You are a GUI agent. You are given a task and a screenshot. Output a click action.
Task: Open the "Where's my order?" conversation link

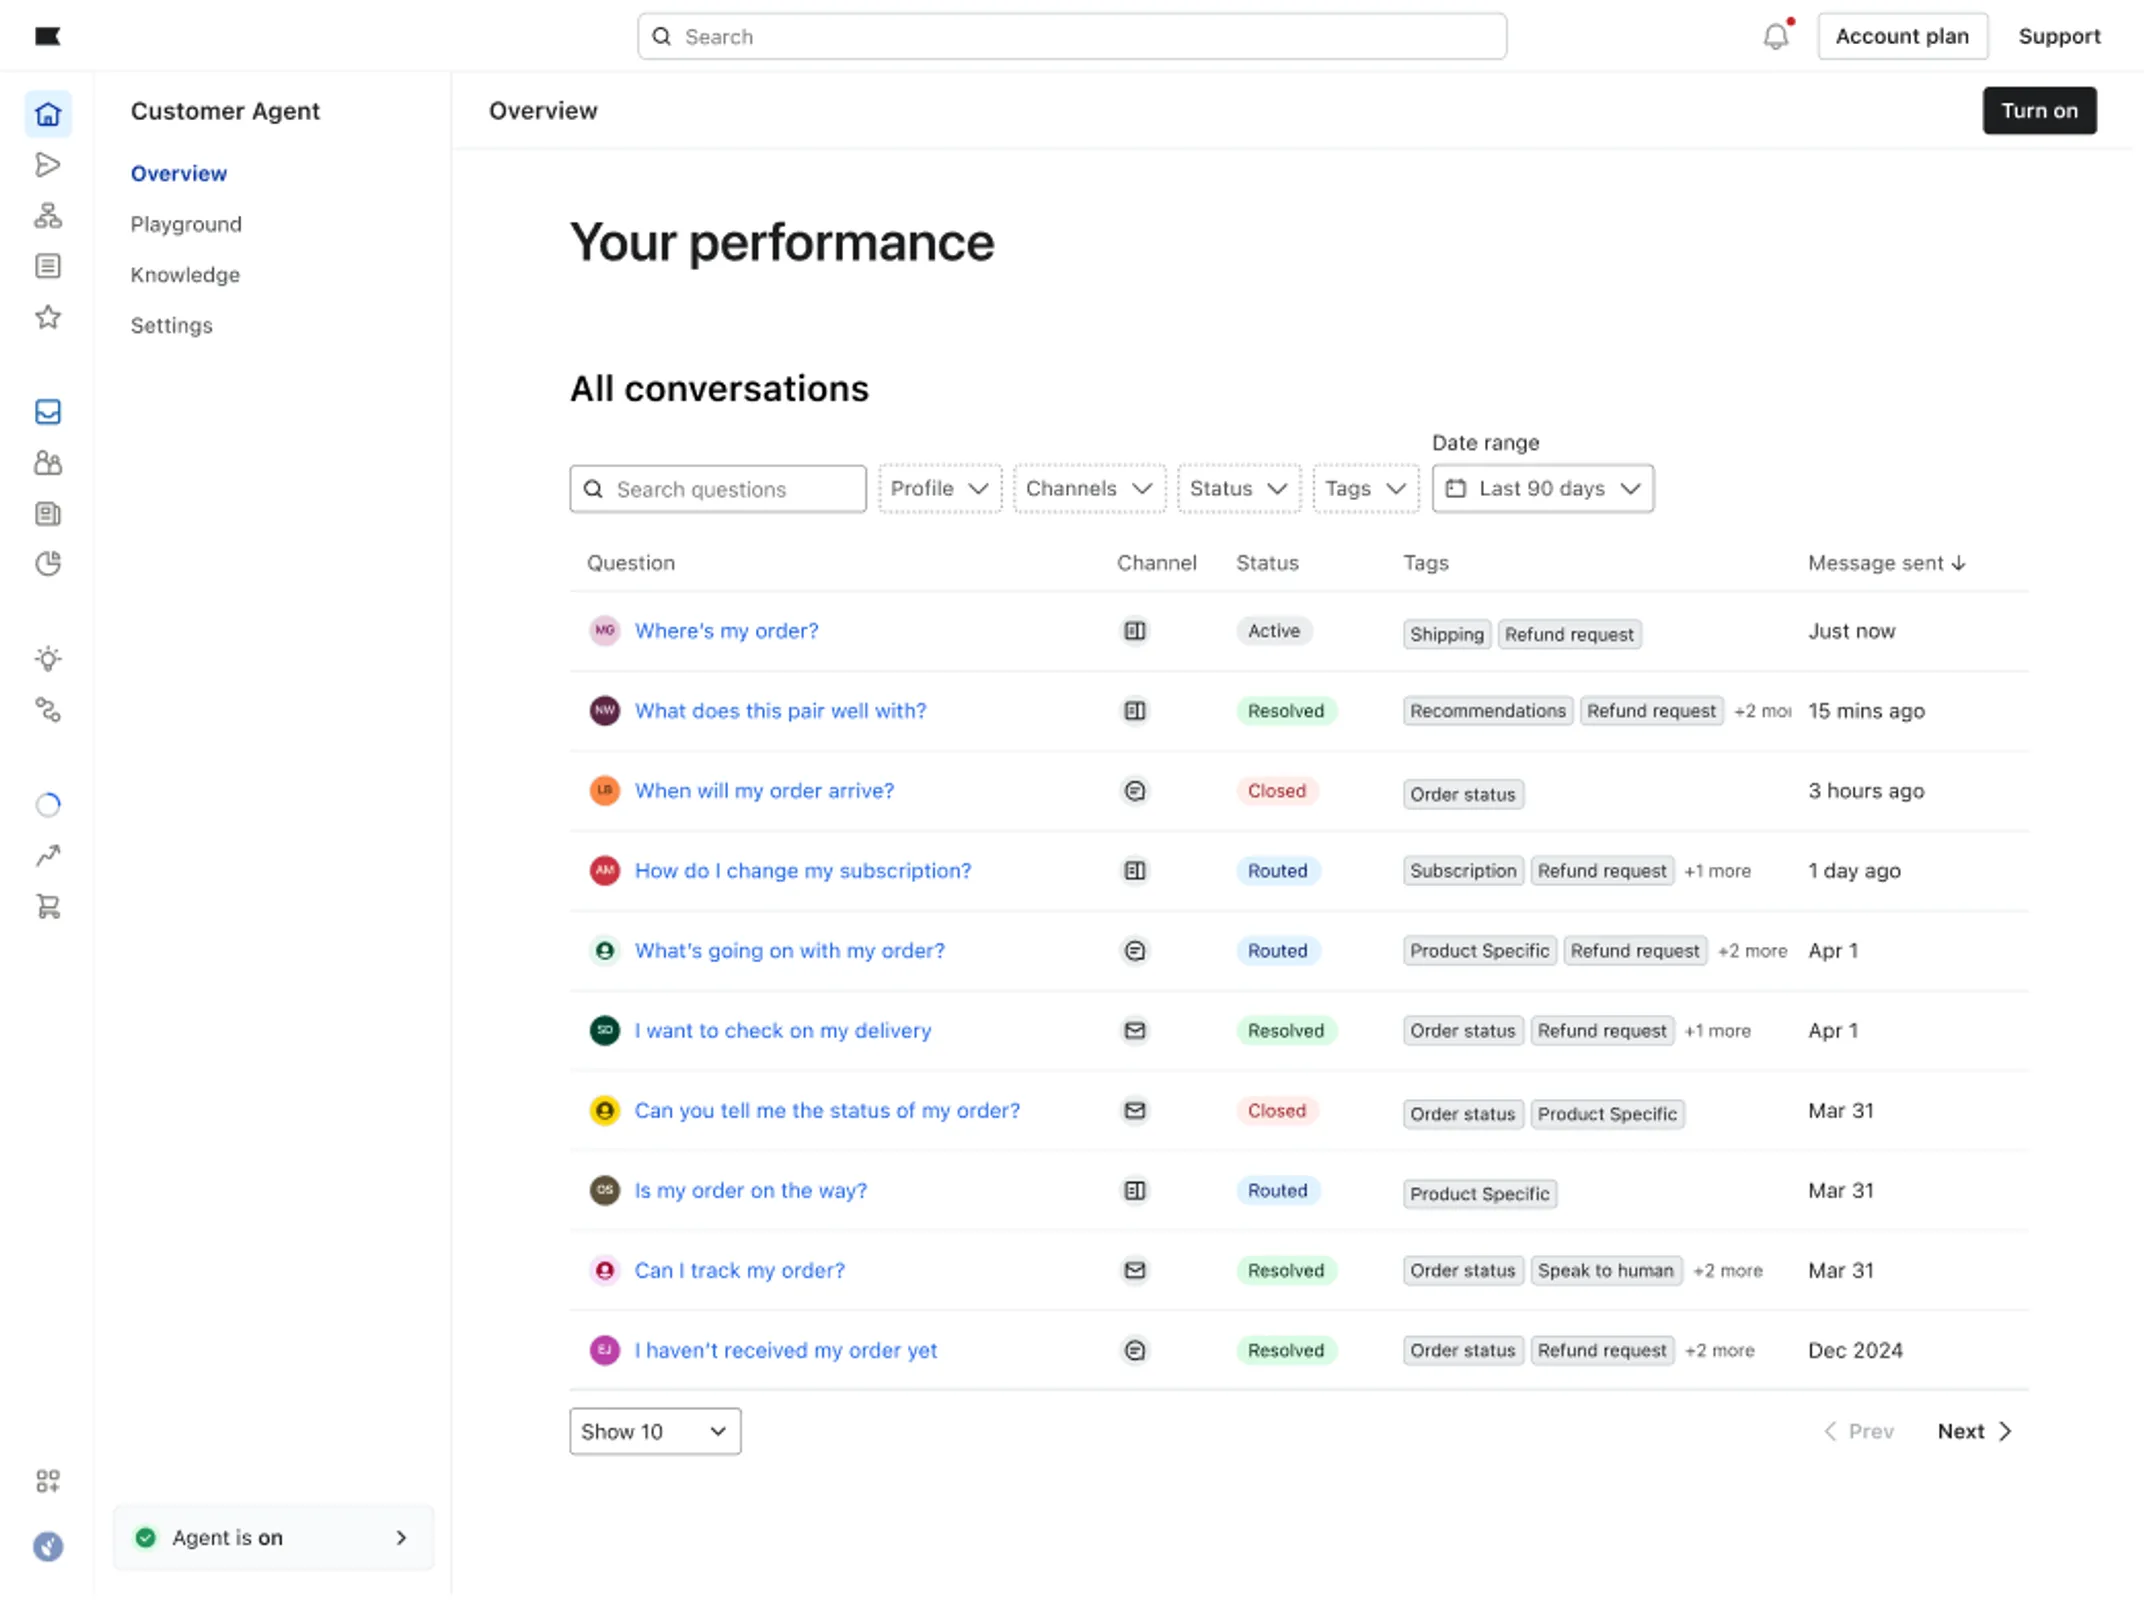coord(726,631)
